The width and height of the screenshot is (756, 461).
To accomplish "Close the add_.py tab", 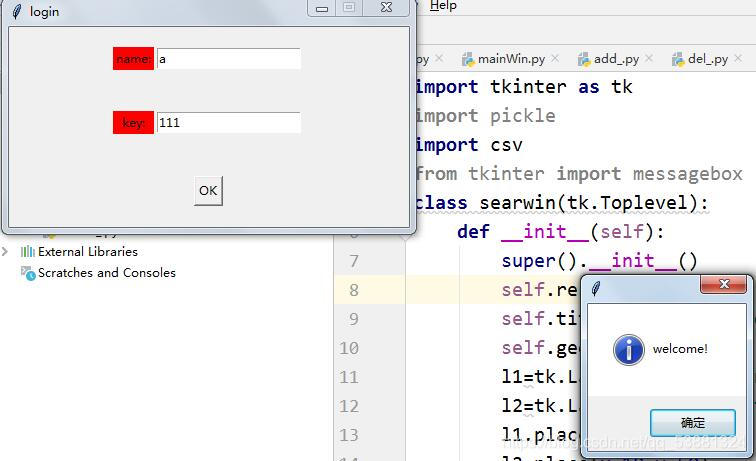I will [x=648, y=58].
